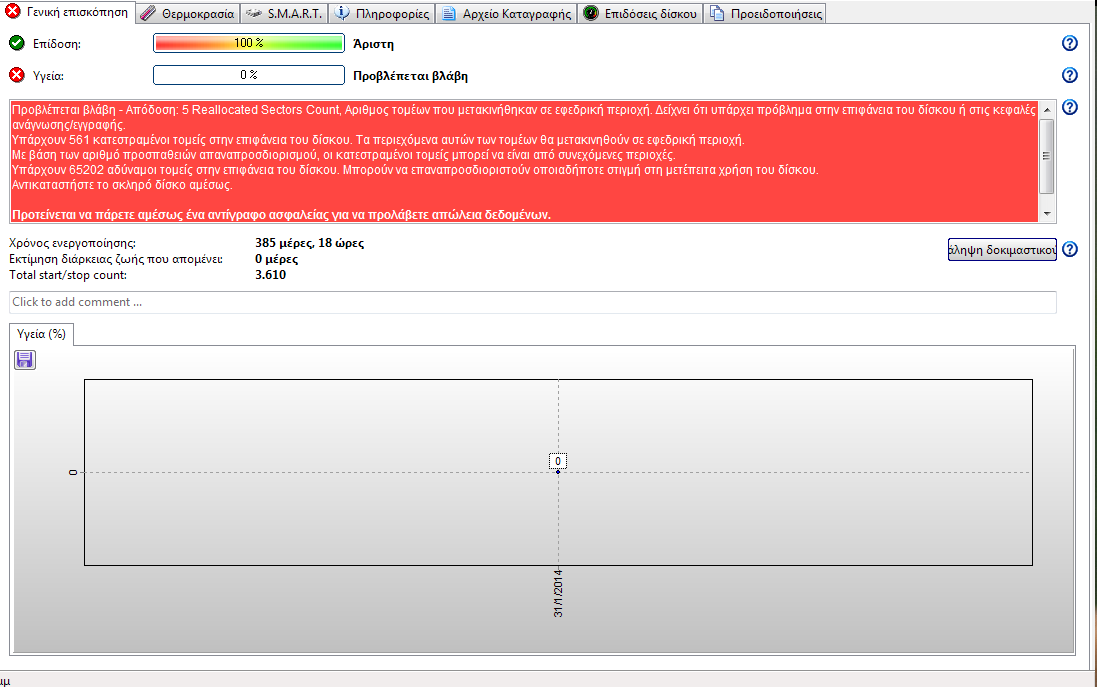Click the warning text scrollbar thumb
The width and height of the screenshot is (1097, 687).
pos(1047,156)
